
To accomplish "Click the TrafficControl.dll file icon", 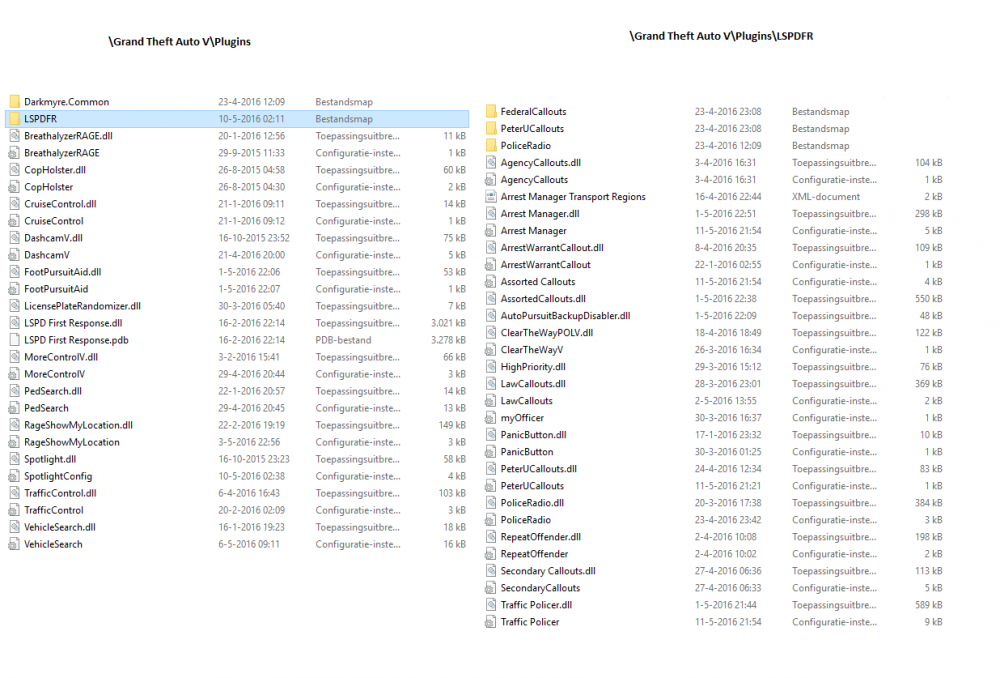I will coord(14,493).
